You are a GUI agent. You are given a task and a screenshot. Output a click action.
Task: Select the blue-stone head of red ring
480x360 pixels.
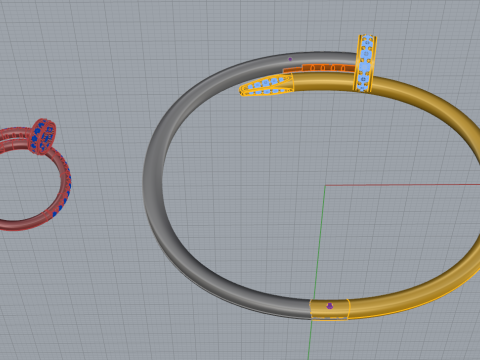[43, 136]
